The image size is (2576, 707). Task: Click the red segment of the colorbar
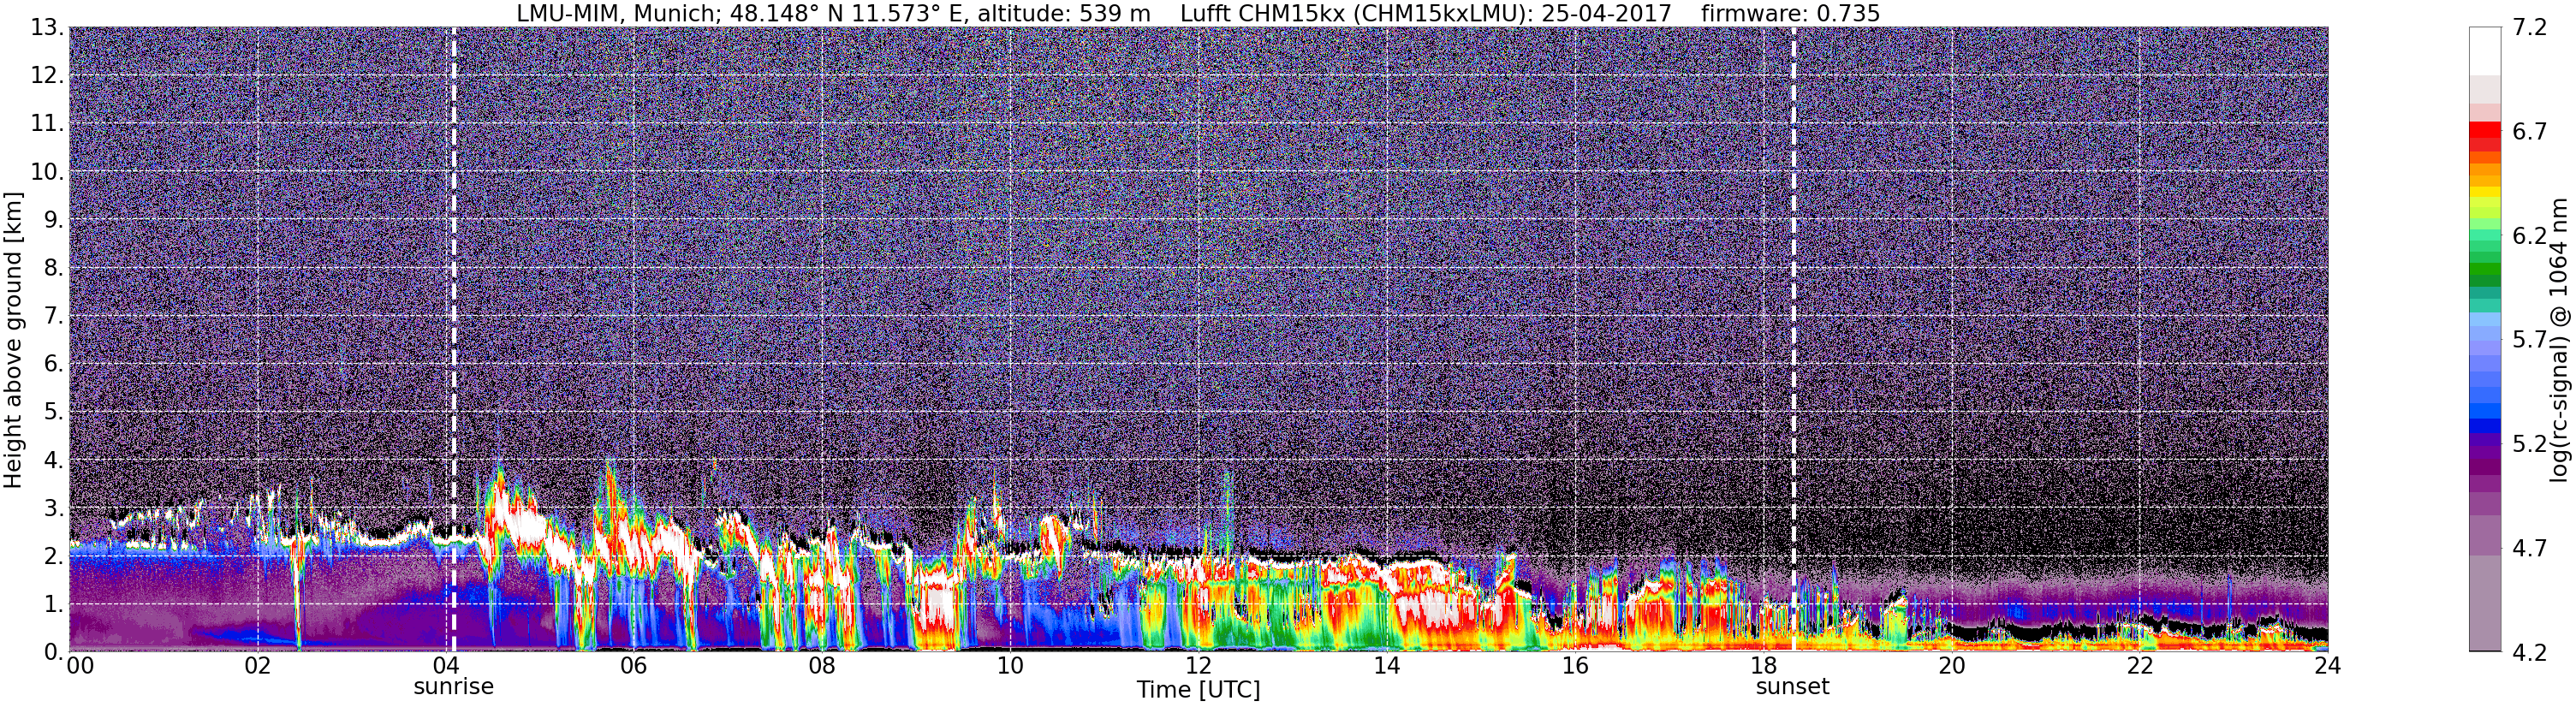2484,129
